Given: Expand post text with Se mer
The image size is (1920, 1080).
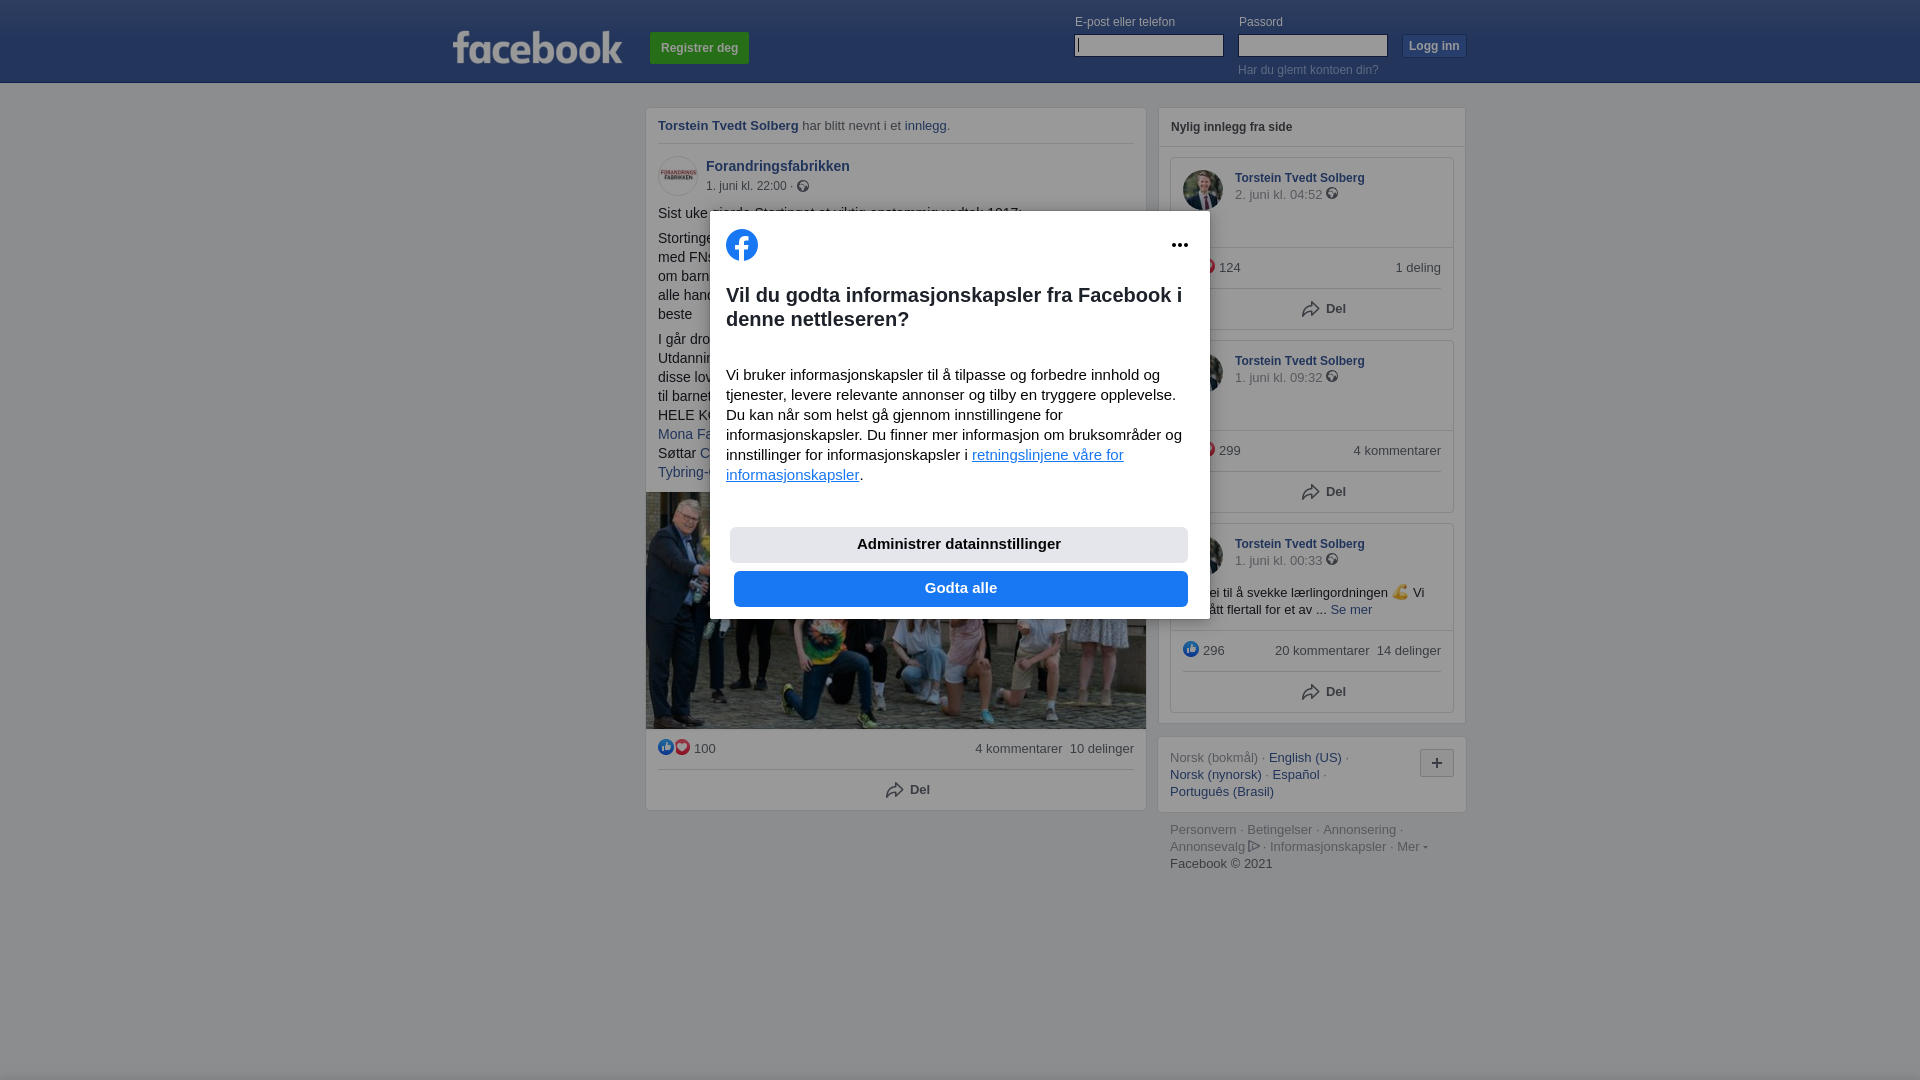Looking at the screenshot, I should pos(1351,610).
